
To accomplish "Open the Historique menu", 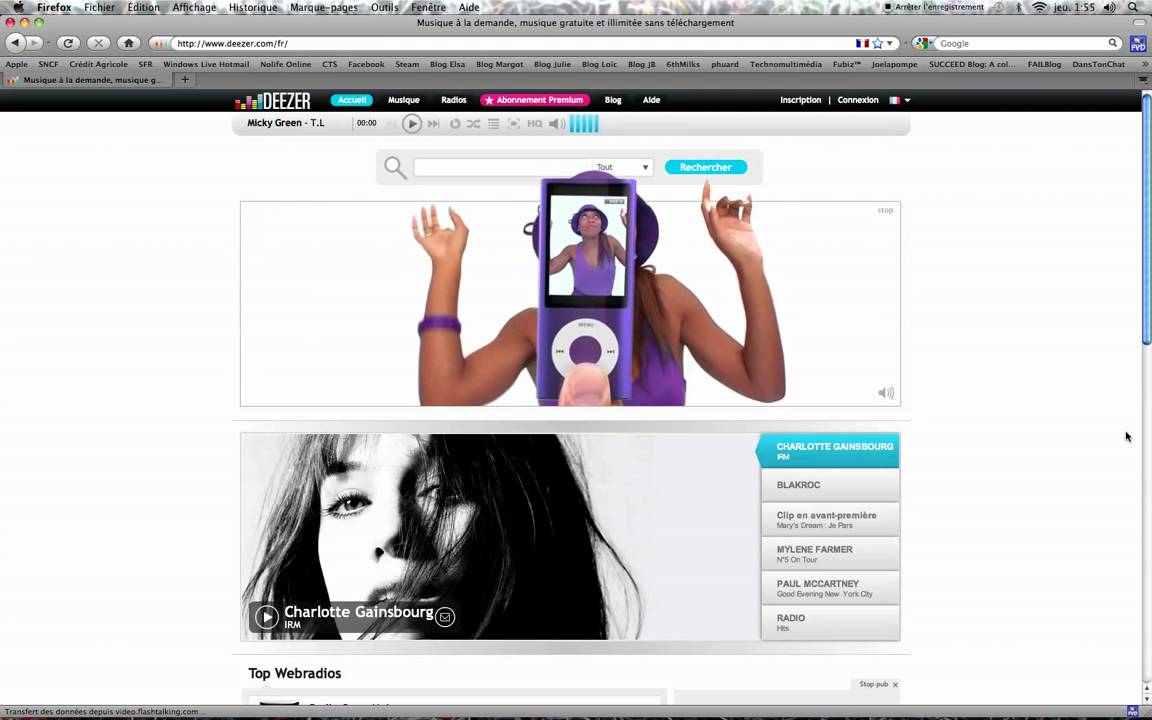I will [x=253, y=7].
